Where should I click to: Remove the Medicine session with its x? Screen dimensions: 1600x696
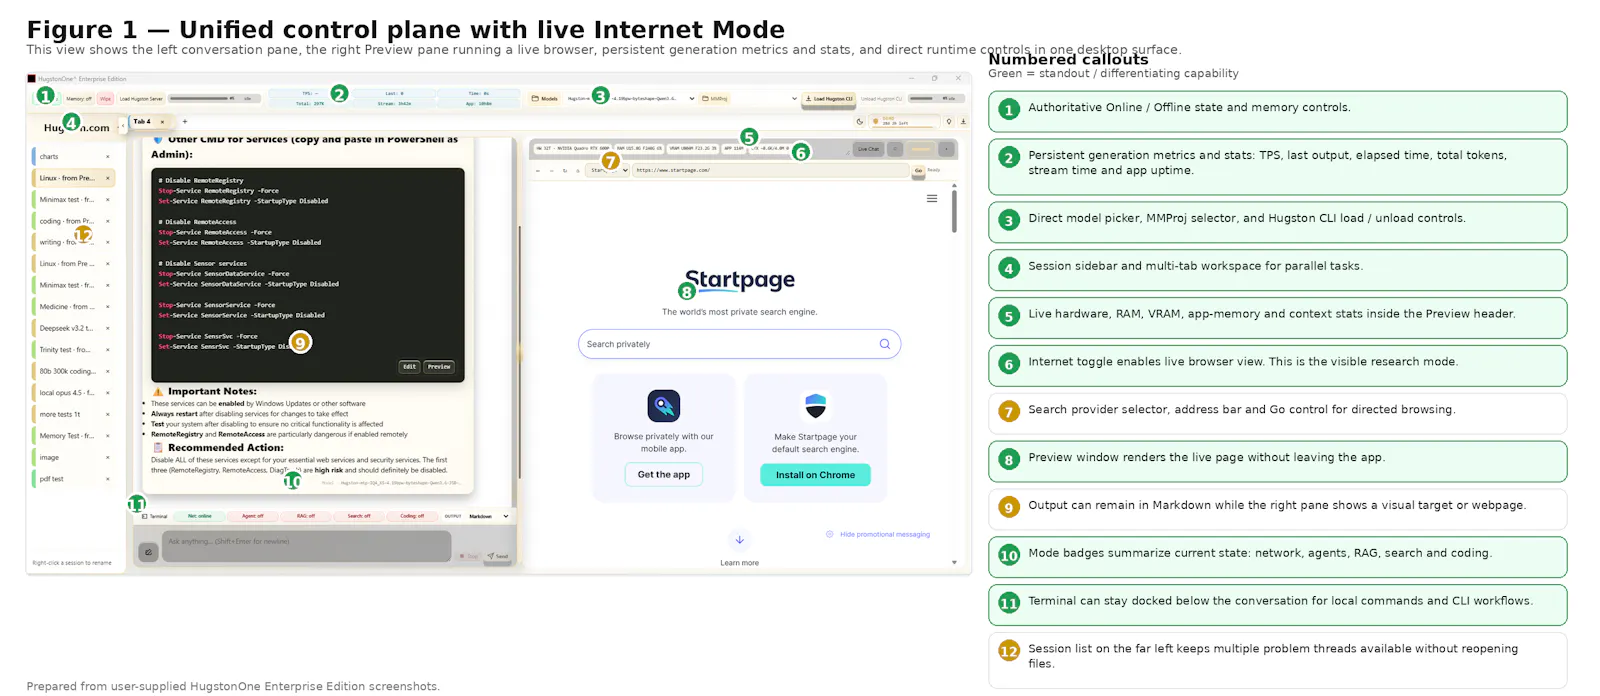(x=108, y=307)
